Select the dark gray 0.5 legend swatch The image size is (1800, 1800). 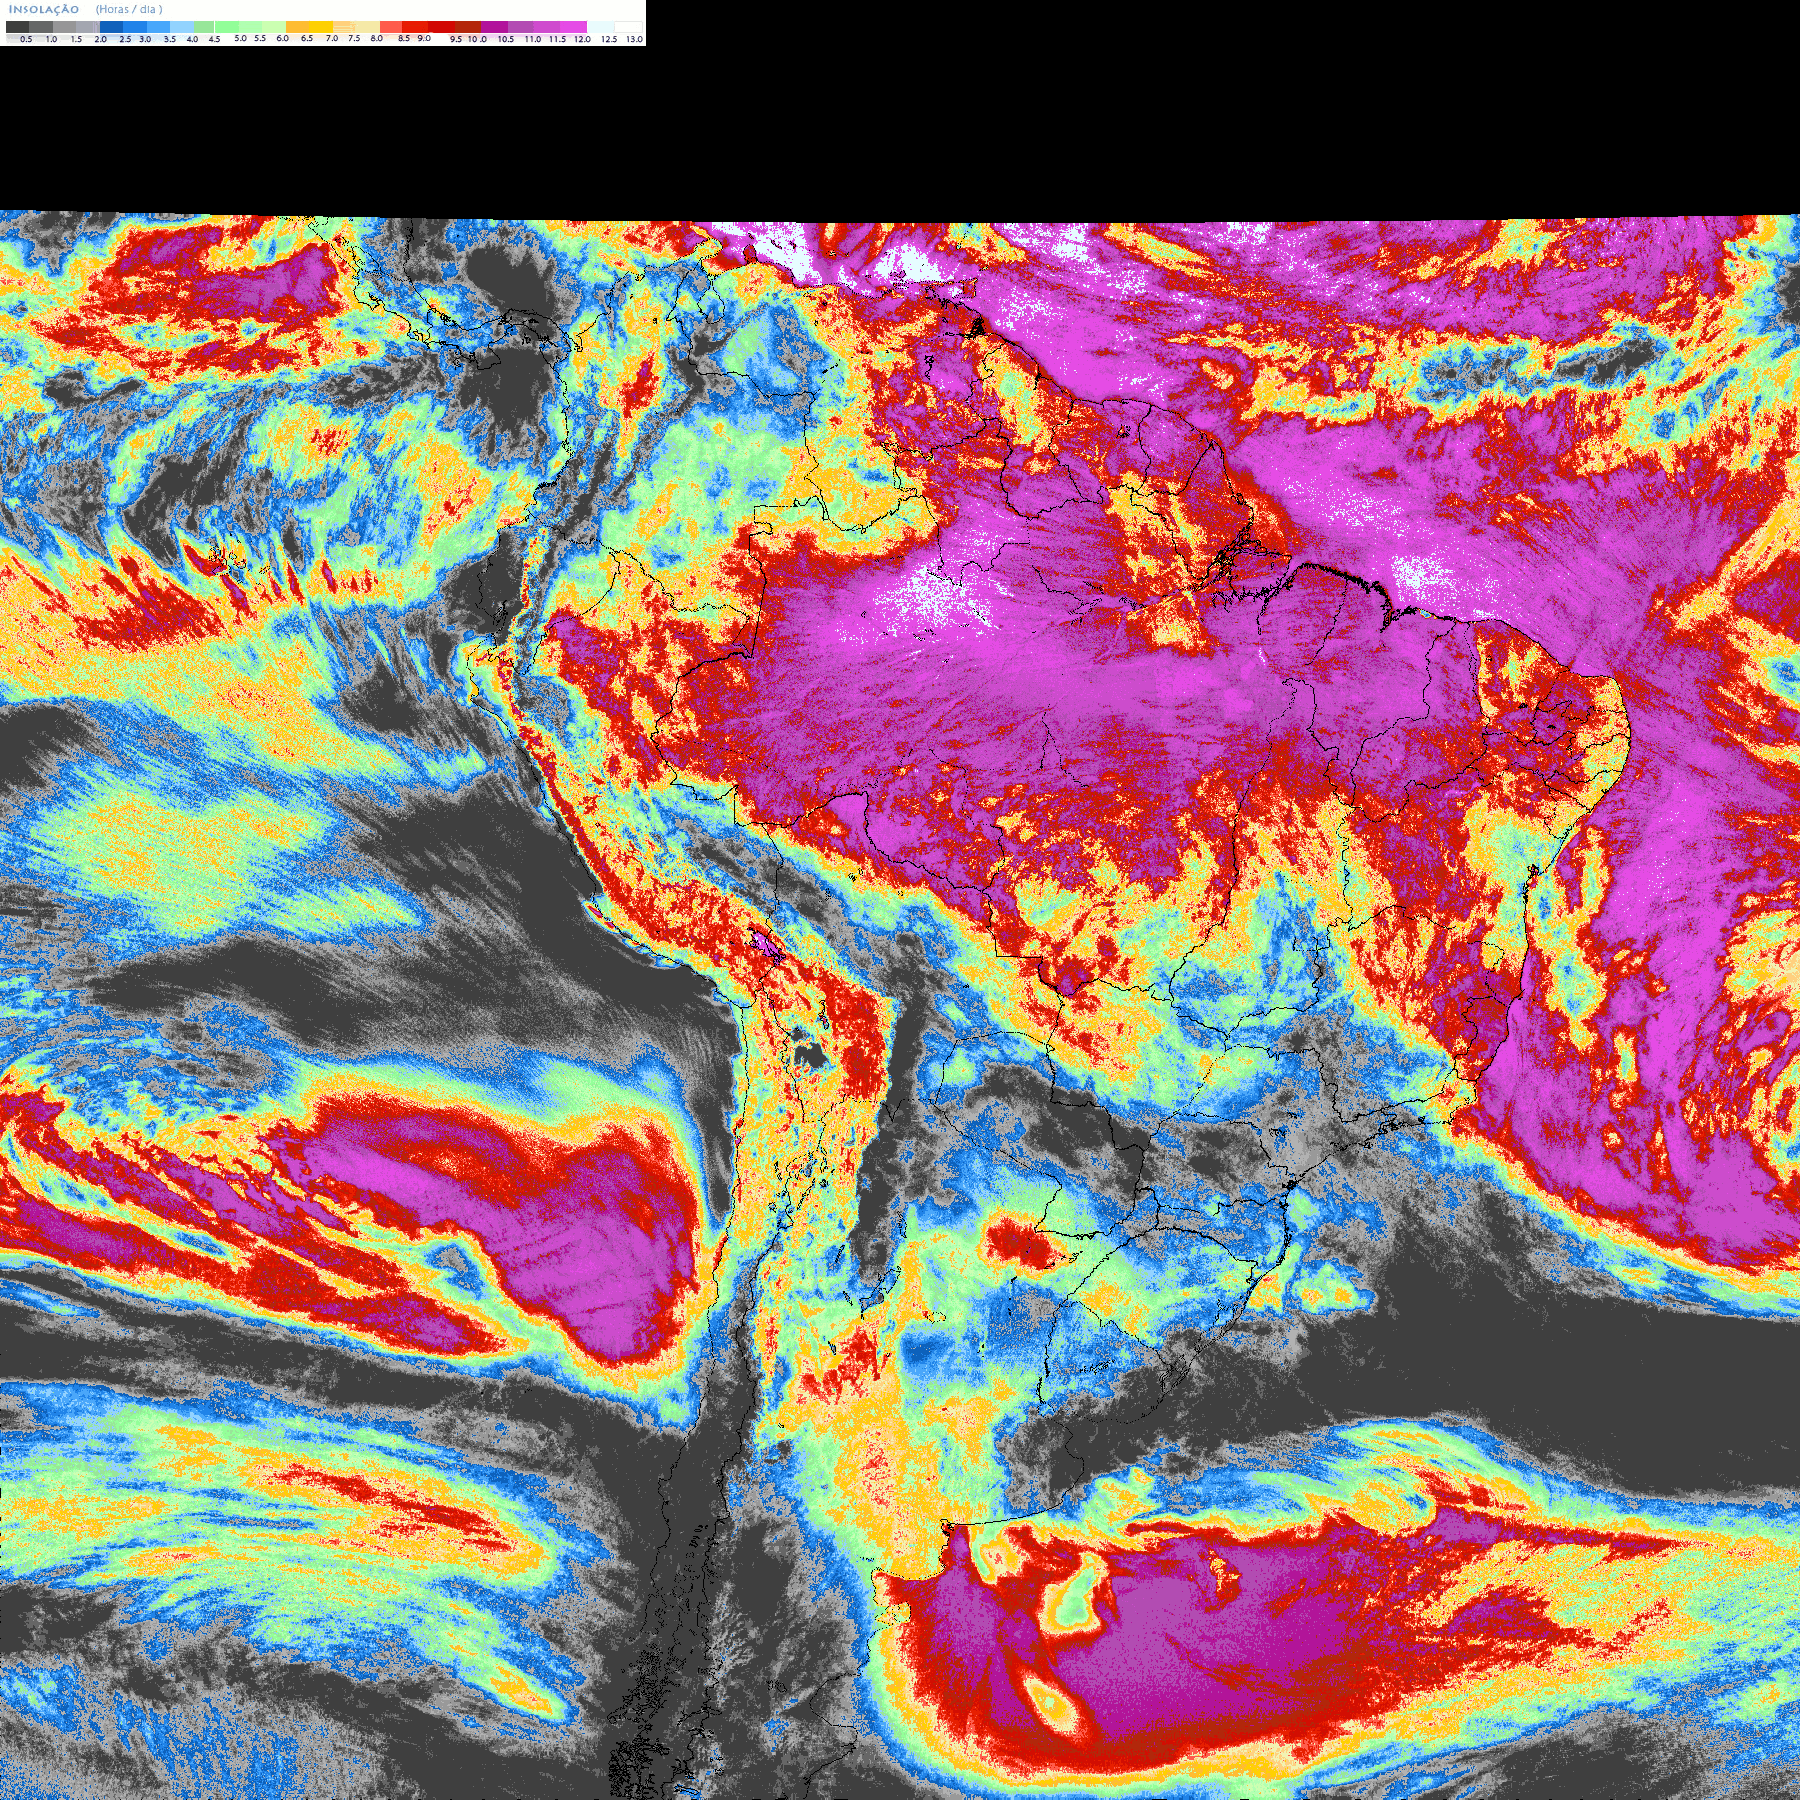pos(17,27)
